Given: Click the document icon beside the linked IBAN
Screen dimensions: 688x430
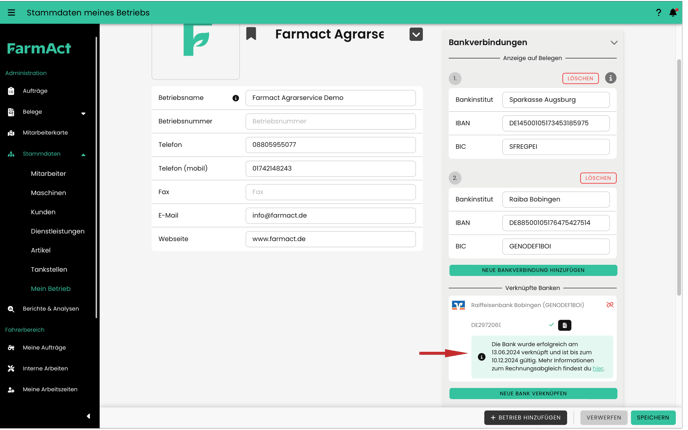Looking at the screenshot, I should click(x=565, y=326).
